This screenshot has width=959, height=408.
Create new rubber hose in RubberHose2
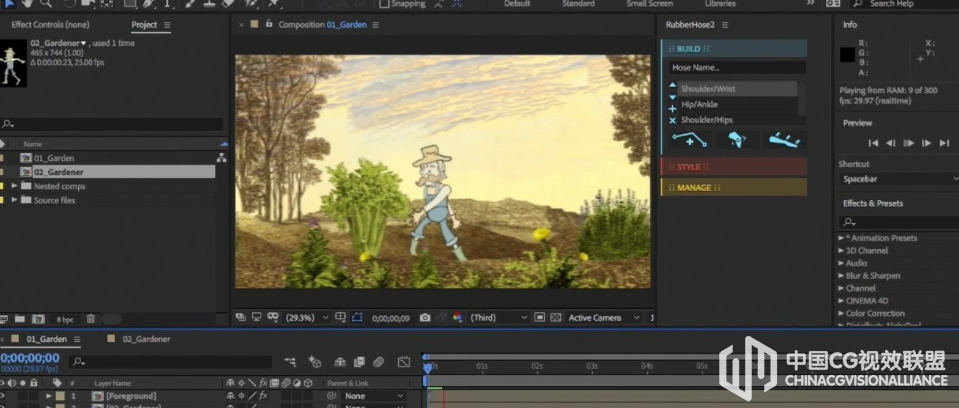[x=689, y=140]
